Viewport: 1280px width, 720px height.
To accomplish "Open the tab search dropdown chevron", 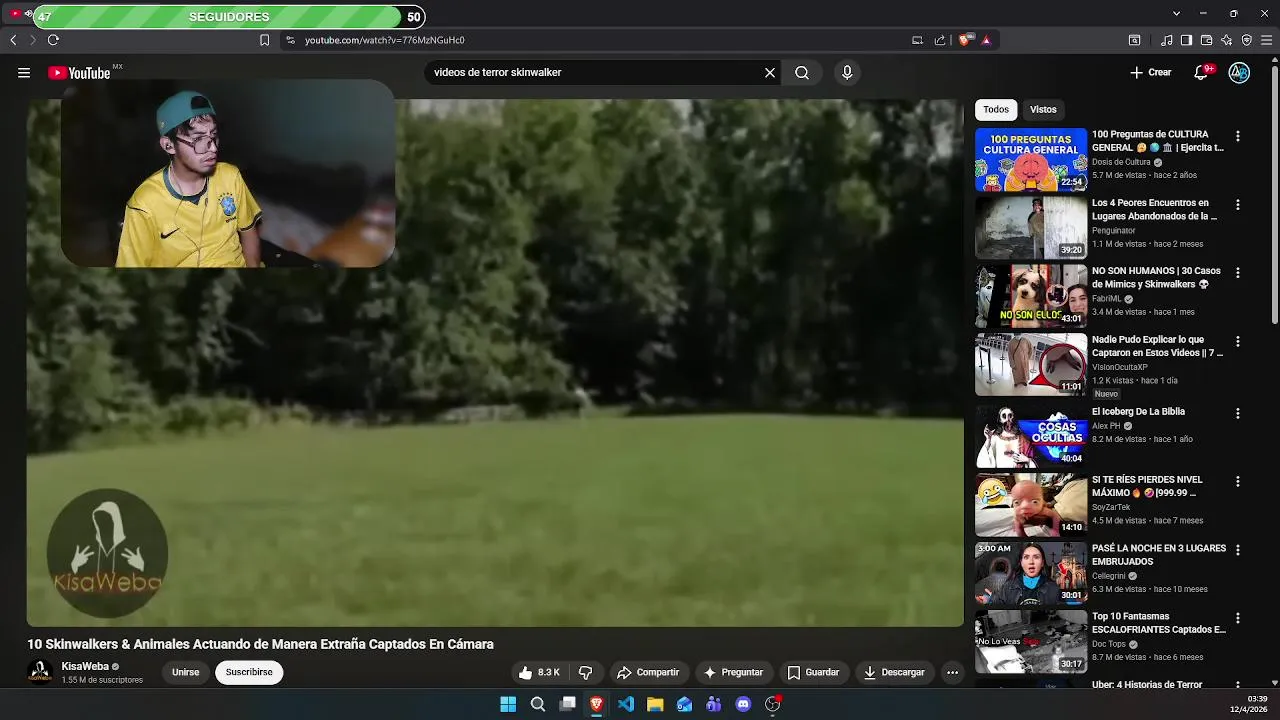I will tap(1176, 13).
